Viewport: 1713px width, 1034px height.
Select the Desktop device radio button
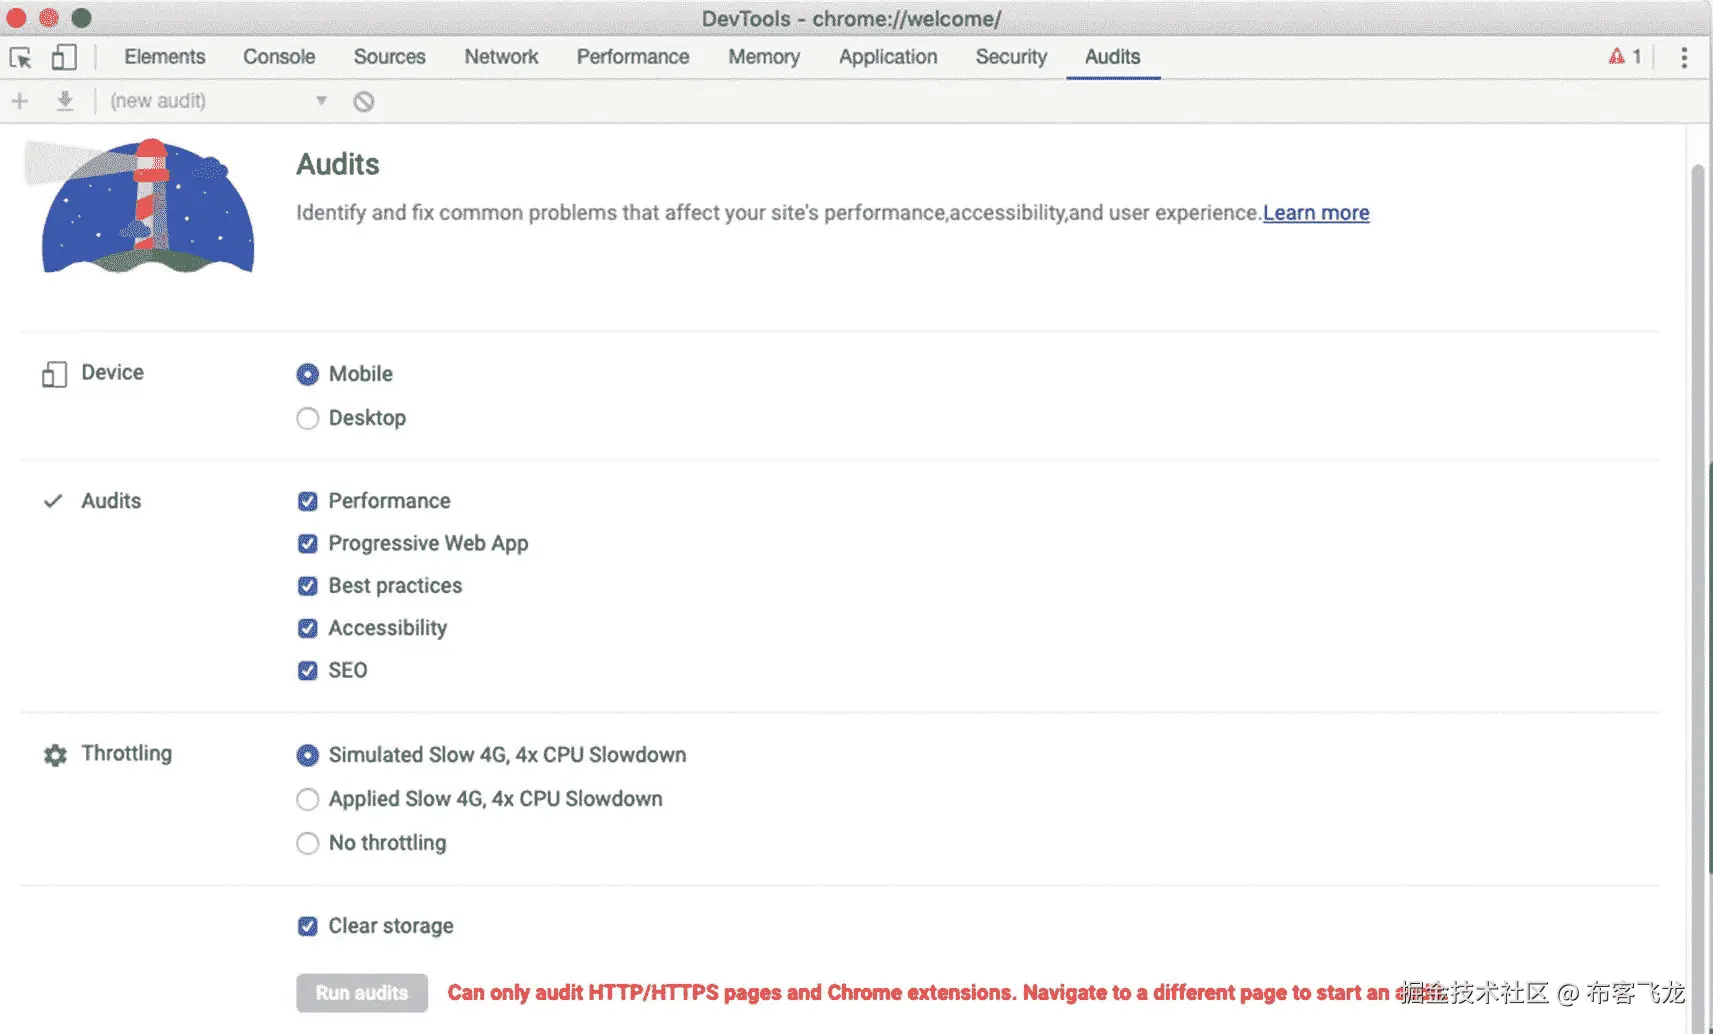click(308, 418)
